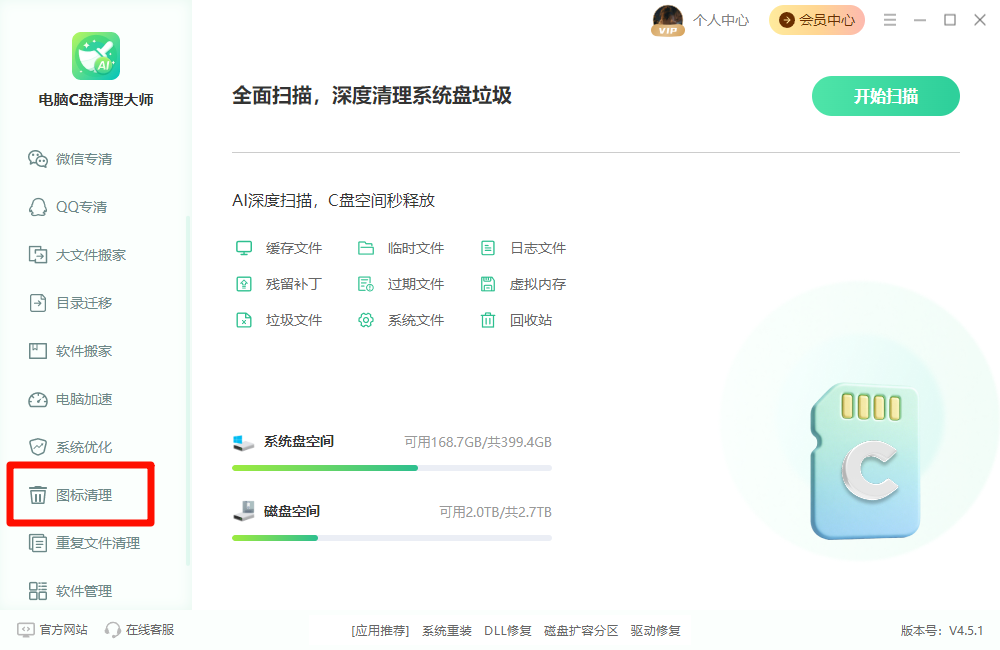This screenshot has width=1000, height=650.
Task: Open 个人中心 user center
Action: point(721,20)
